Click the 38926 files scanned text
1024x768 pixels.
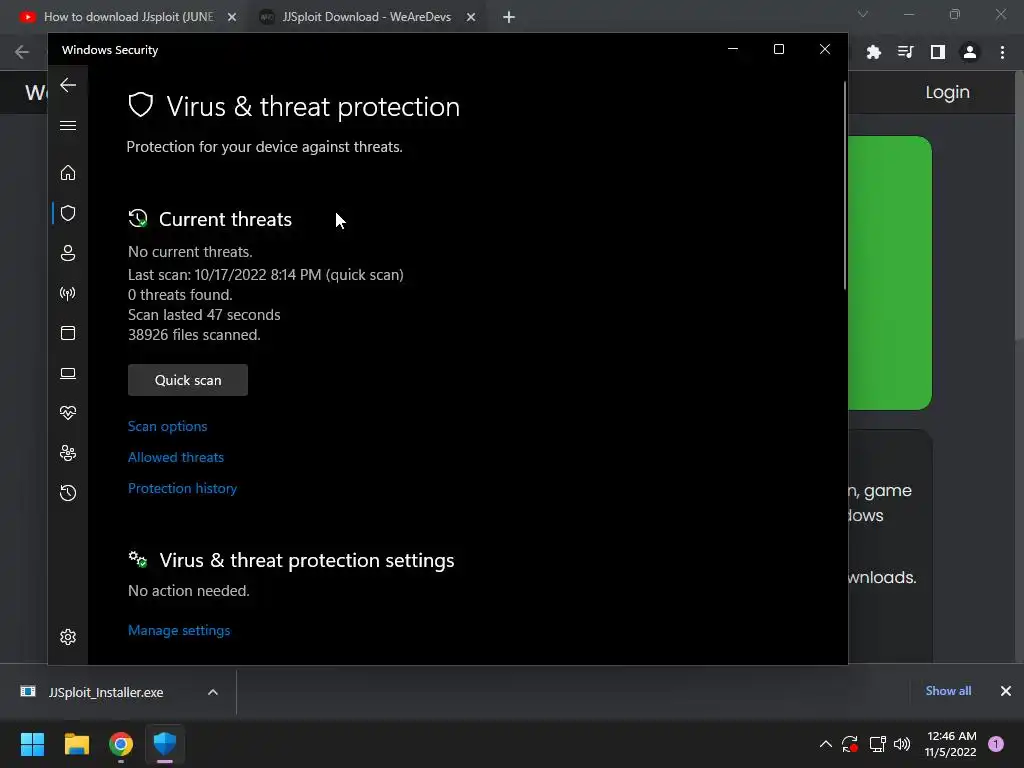(194, 335)
